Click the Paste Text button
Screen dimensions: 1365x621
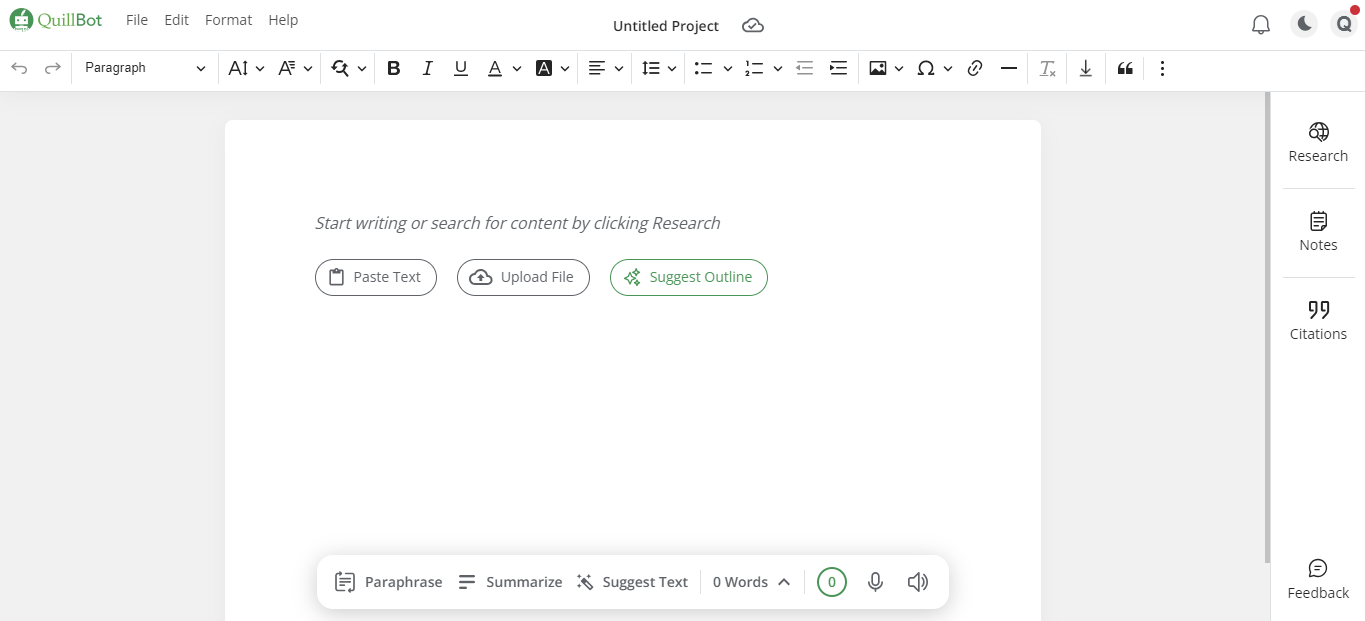coord(376,277)
